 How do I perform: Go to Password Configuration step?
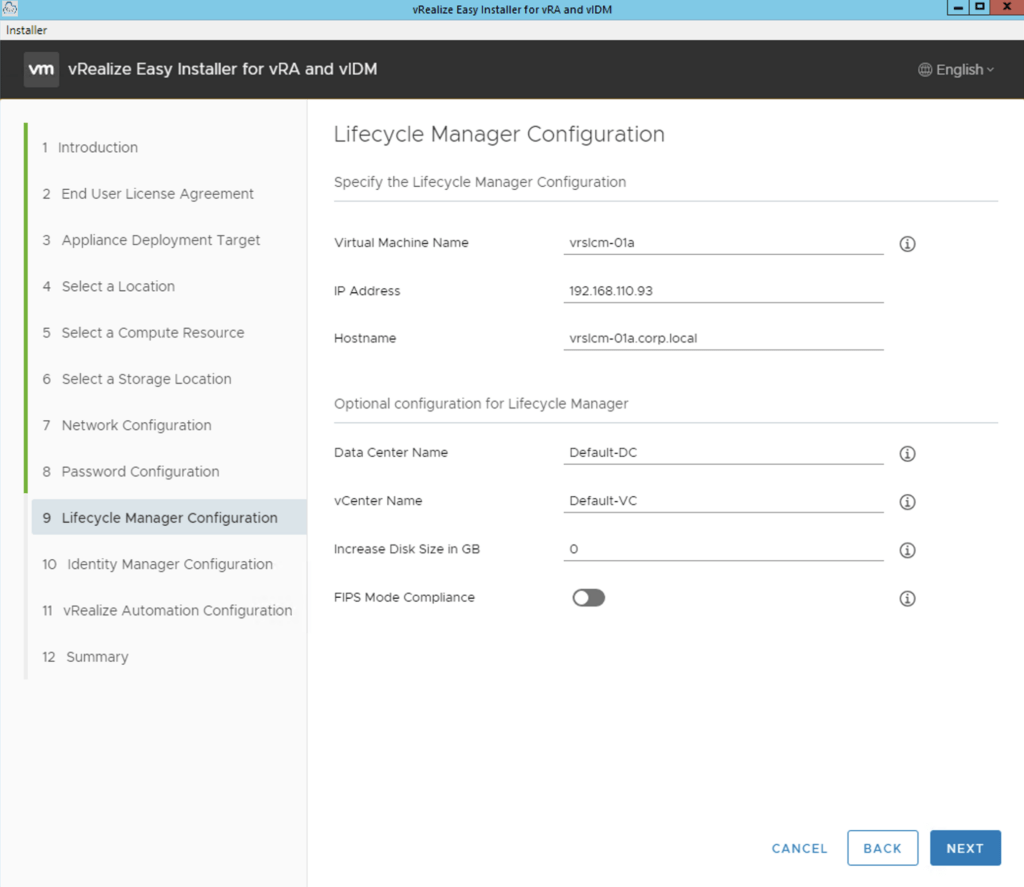pyautogui.click(x=131, y=472)
